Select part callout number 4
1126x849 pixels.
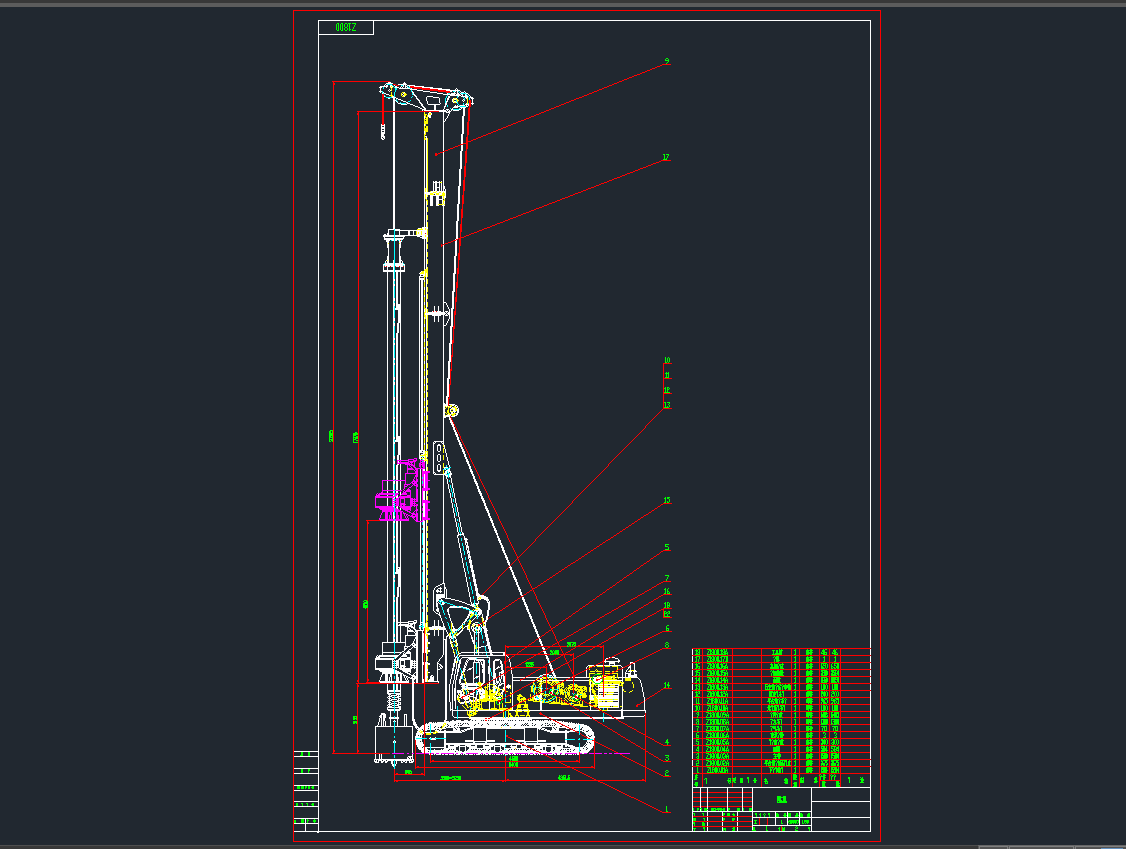click(667, 743)
